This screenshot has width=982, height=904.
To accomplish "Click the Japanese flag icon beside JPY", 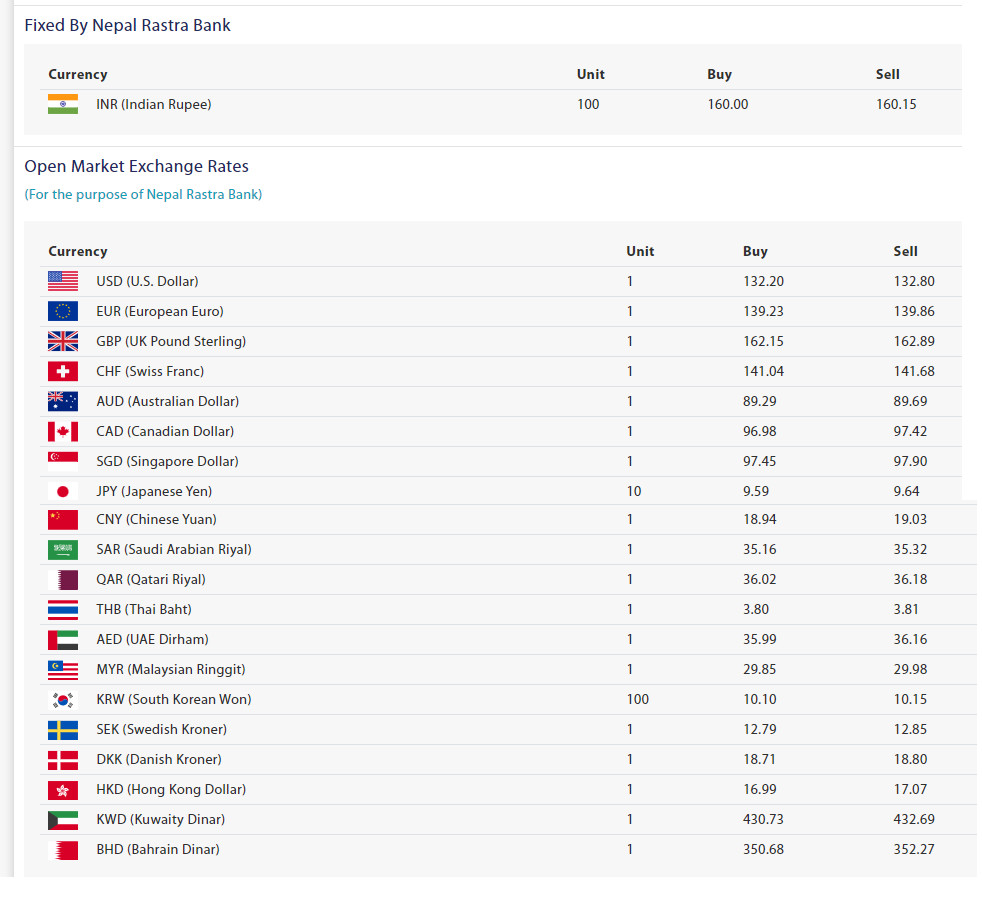I will coord(63,492).
